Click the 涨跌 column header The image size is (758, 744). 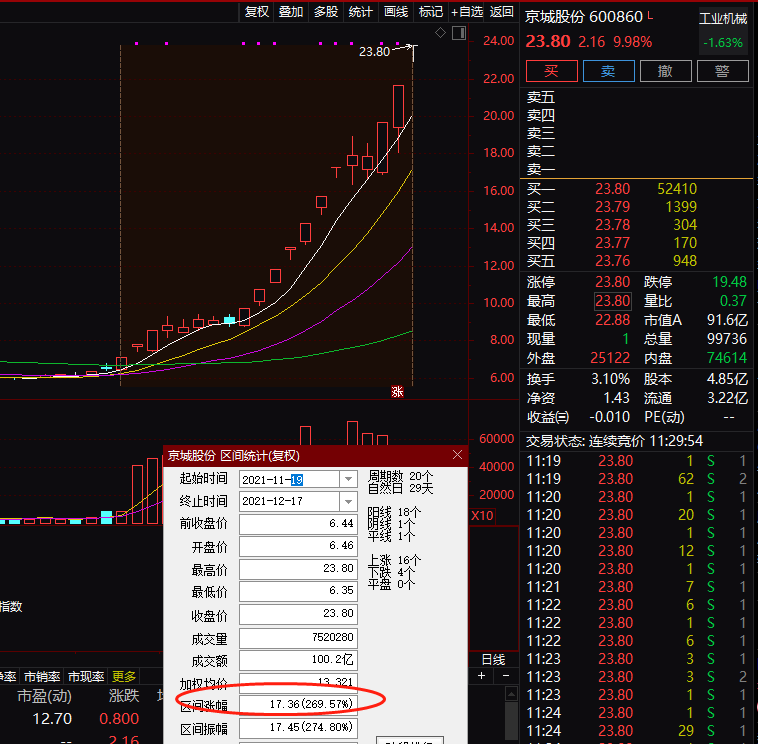(124, 696)
